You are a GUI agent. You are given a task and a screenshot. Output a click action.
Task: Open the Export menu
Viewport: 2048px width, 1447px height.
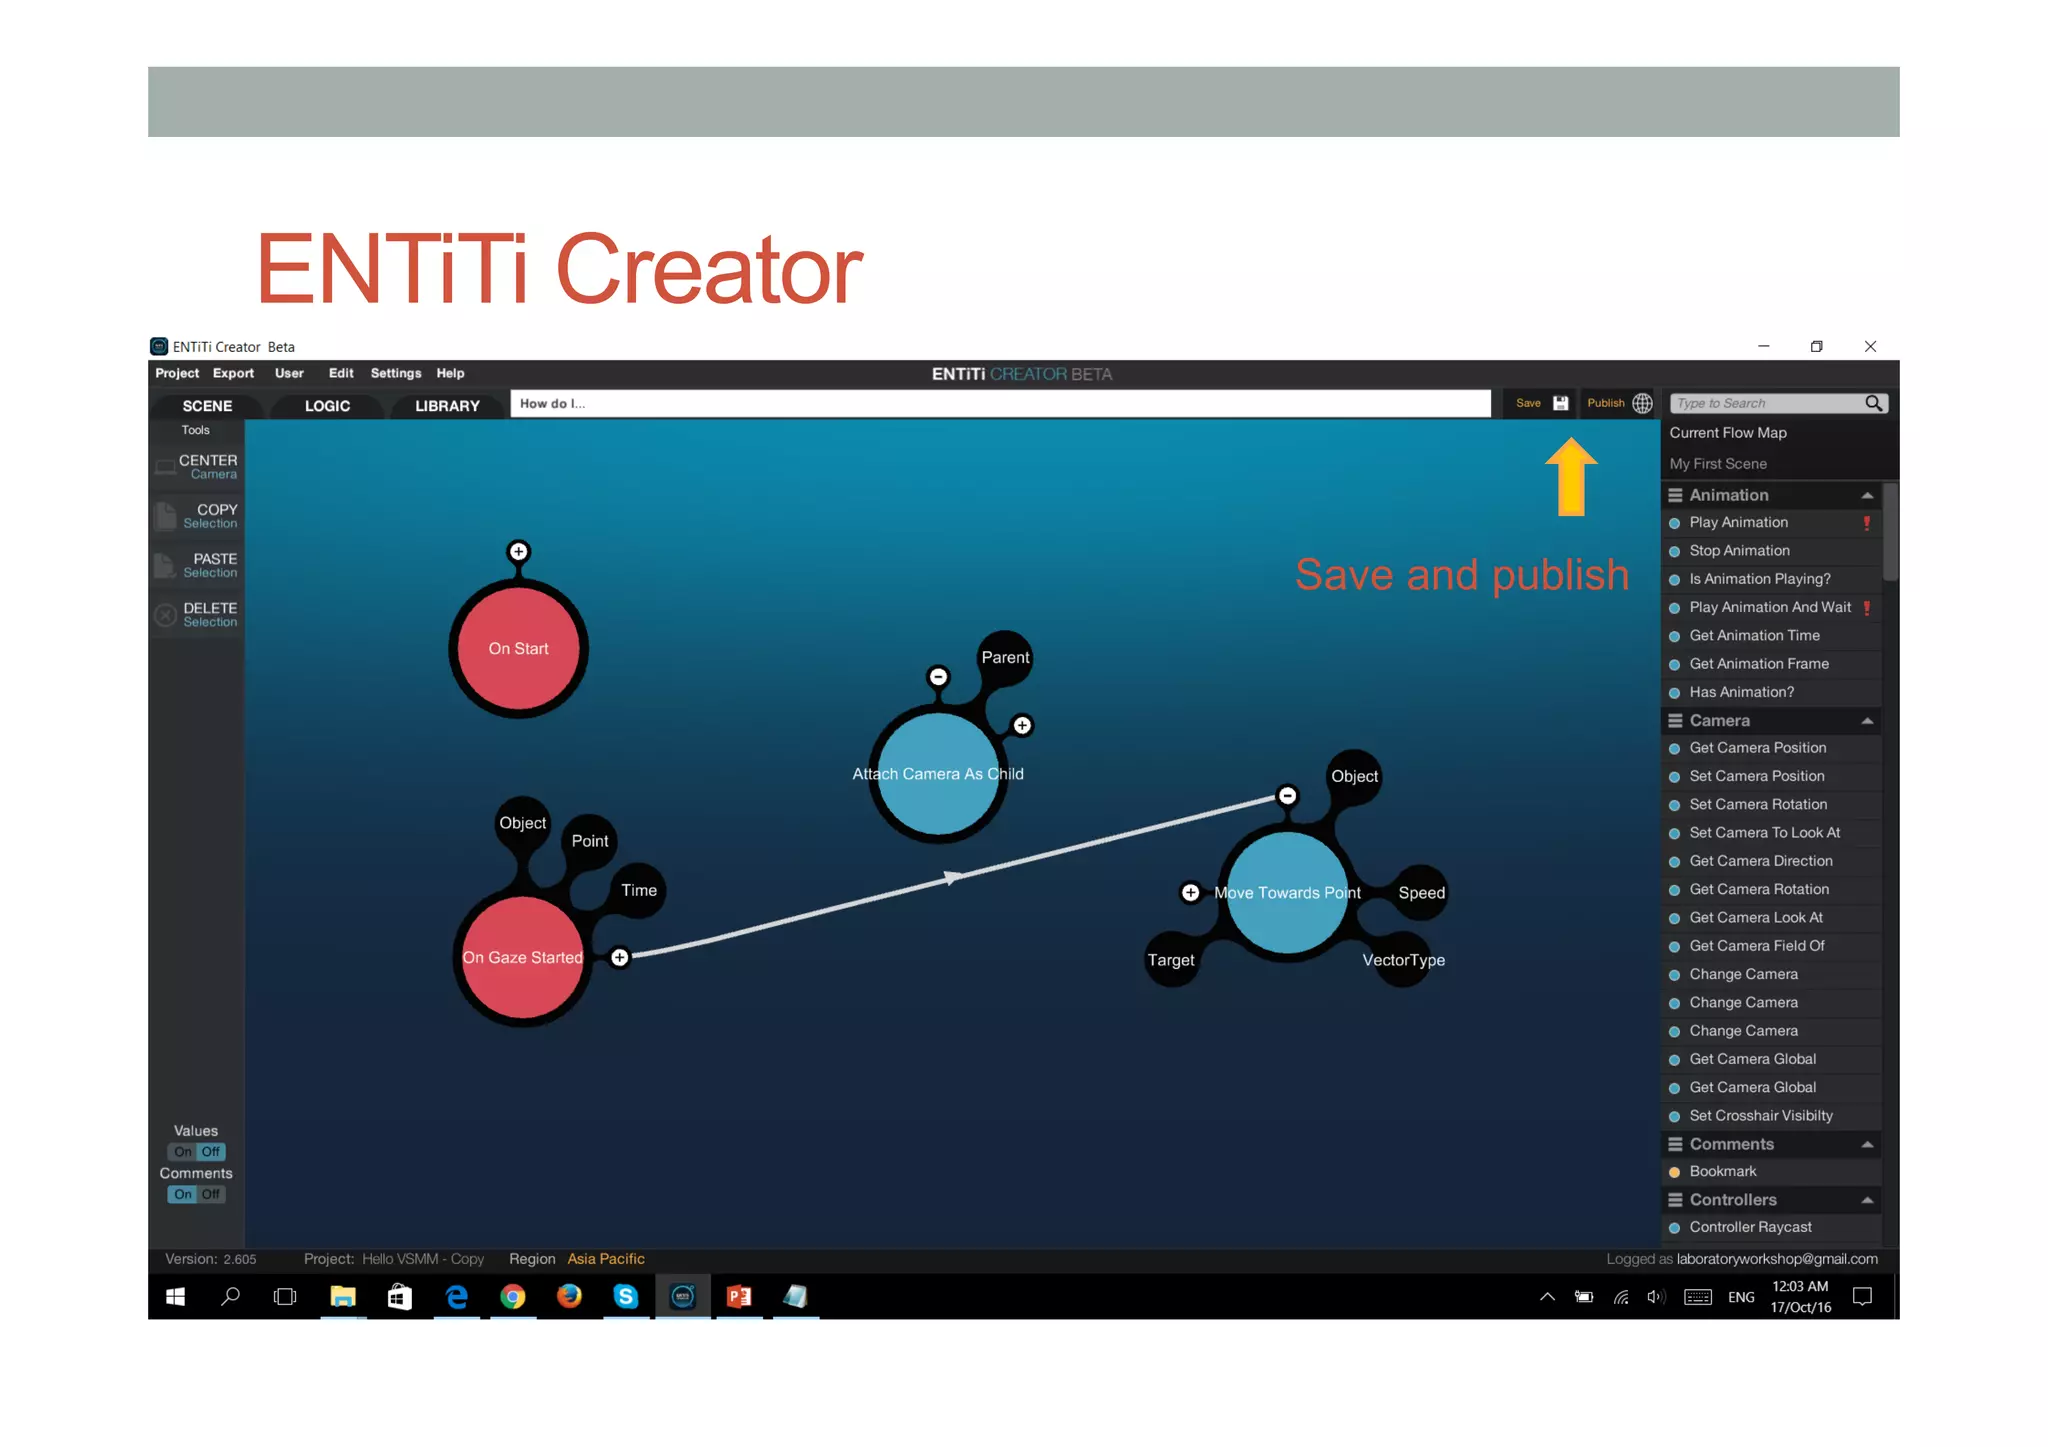point(233,373)
